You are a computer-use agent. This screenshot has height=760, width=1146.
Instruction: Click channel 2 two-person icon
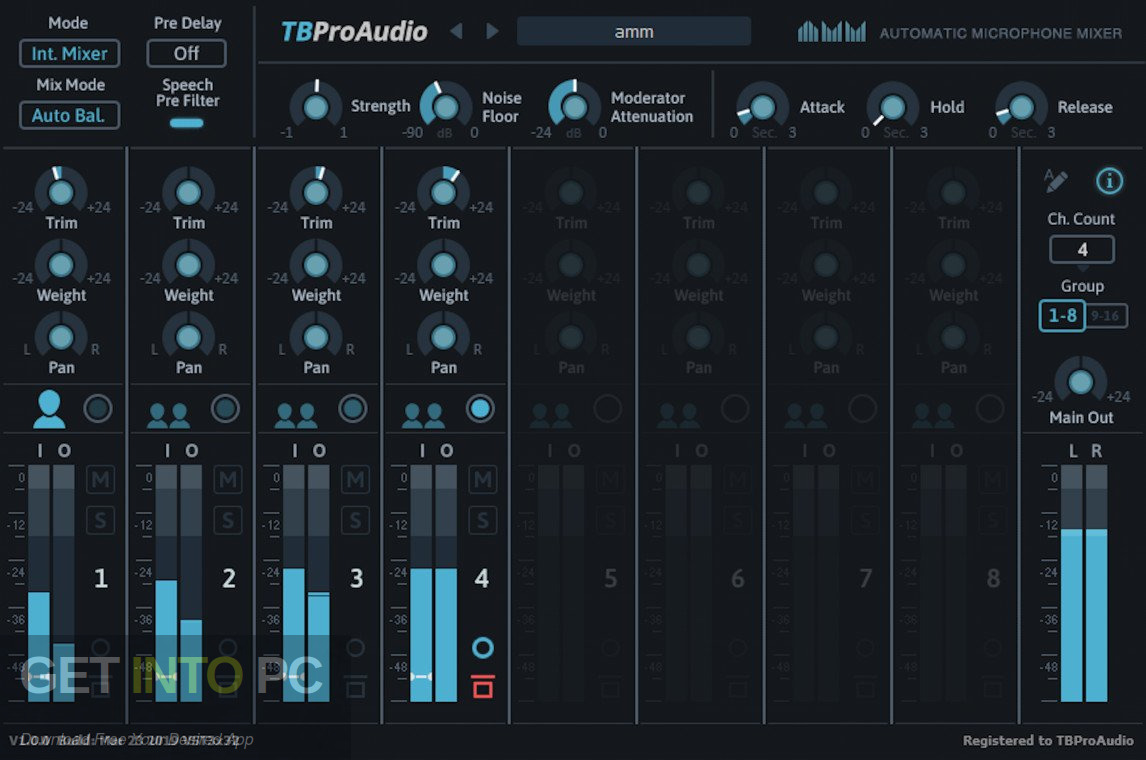pyautogui.click(x=169, y=414)
